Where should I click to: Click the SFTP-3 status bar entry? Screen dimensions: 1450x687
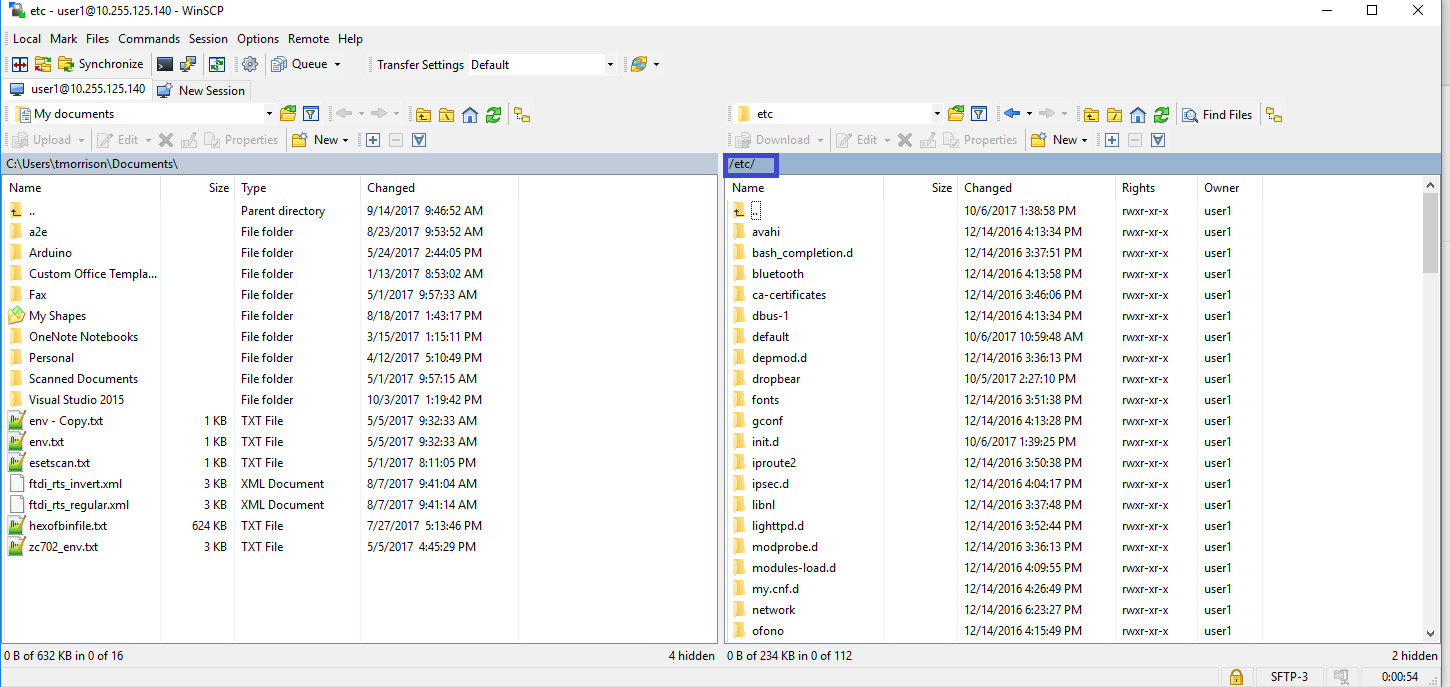click(x=1289, y=677)
